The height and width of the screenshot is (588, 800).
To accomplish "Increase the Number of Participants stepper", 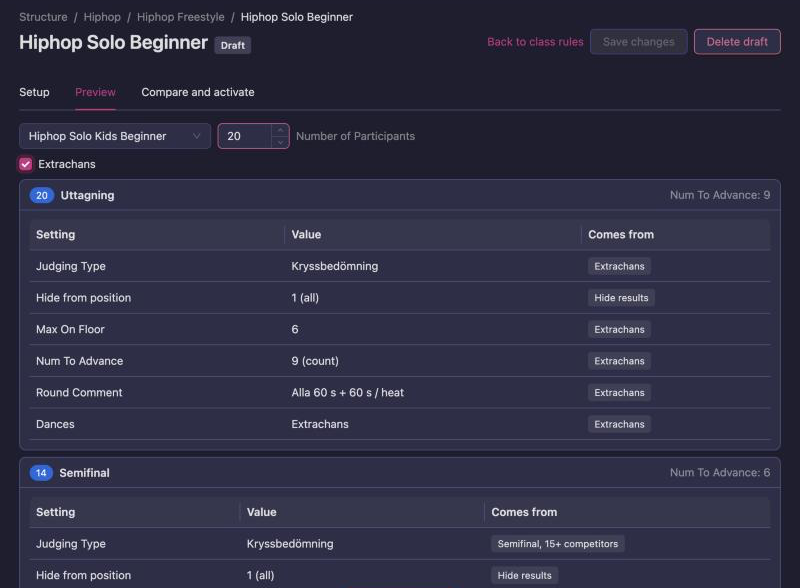I will point(280,130).
